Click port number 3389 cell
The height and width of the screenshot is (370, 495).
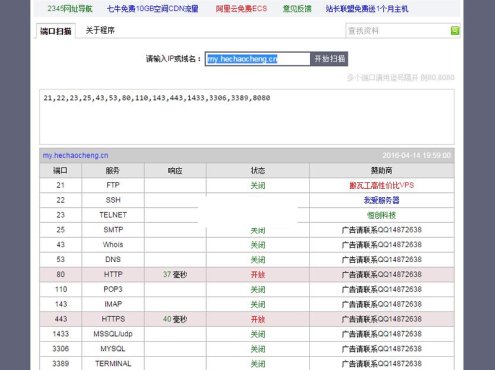click(60, 363)
